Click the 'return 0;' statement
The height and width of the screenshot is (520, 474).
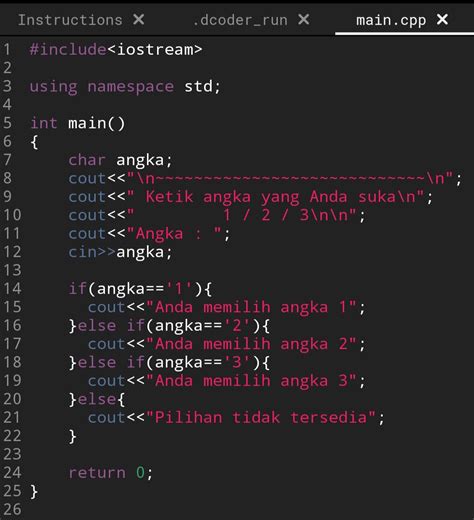pos(111,473)
